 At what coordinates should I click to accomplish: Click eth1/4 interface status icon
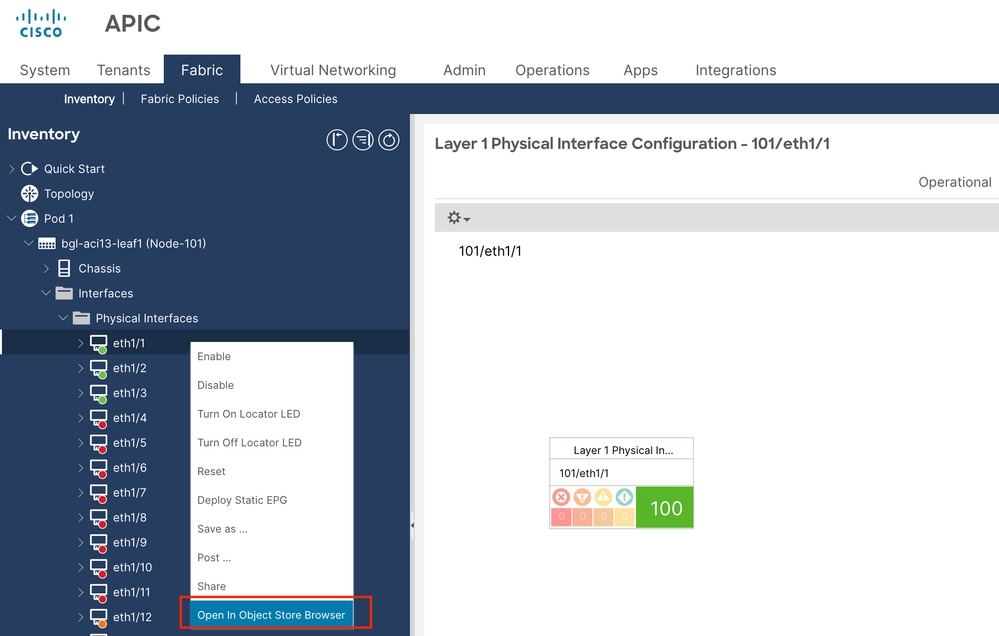pyautogui.click(x=99, y=418)
